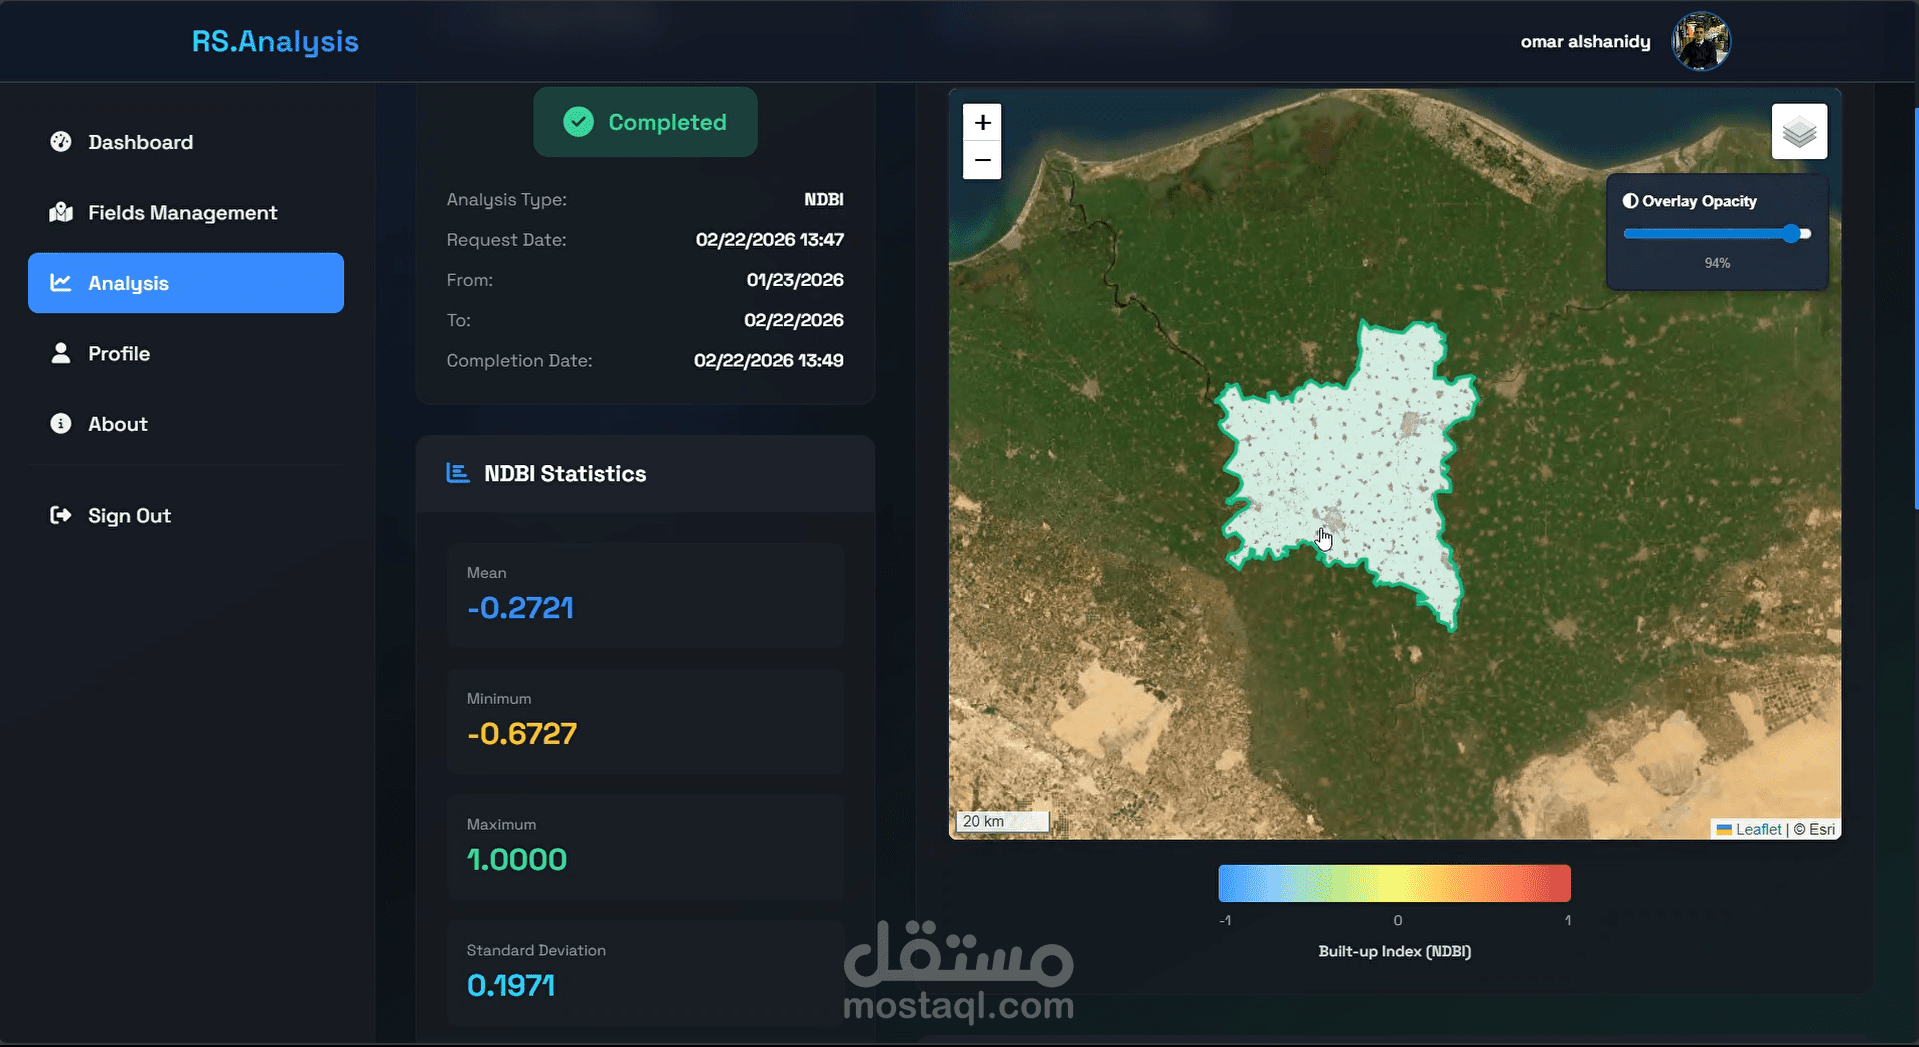This screenshot has width=1919, height=1047.
Task: Click Request Date value 02/22/2026 13:47
Action: click(x=770, y=240)
